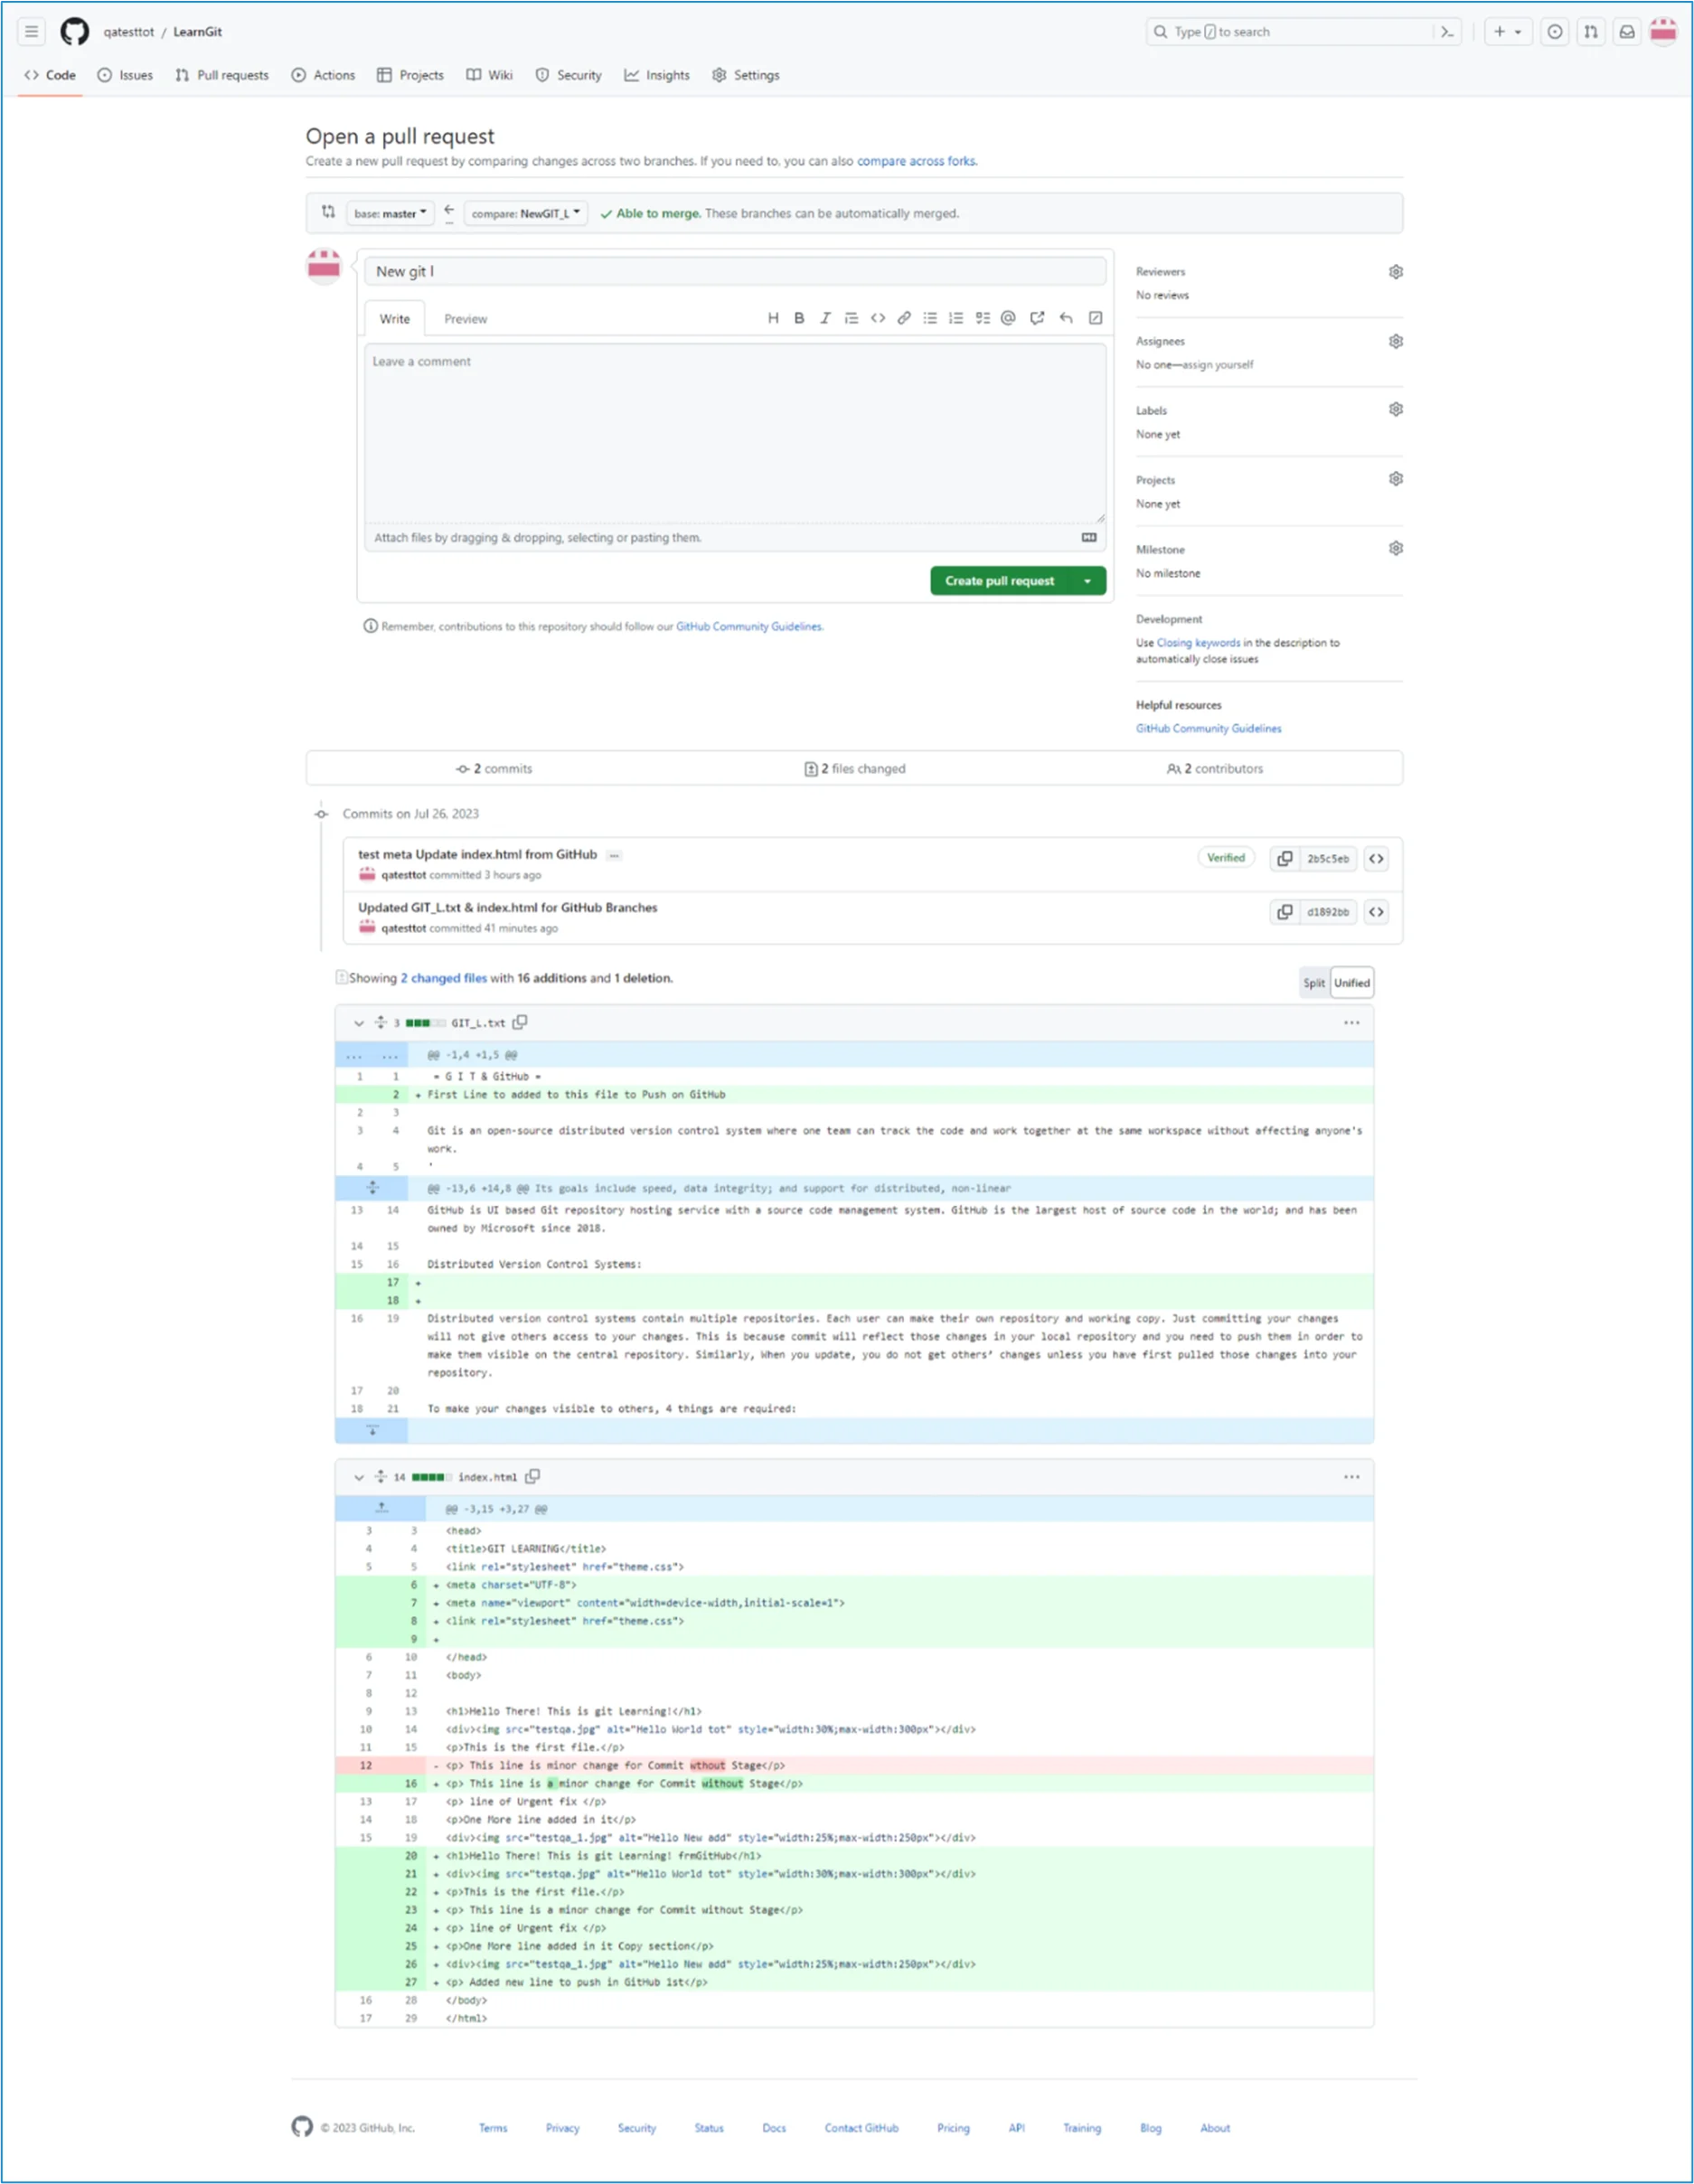Add a numbered list in the comment box
This screenshot has height=2184, width=1694.
[x=955, y=318]
